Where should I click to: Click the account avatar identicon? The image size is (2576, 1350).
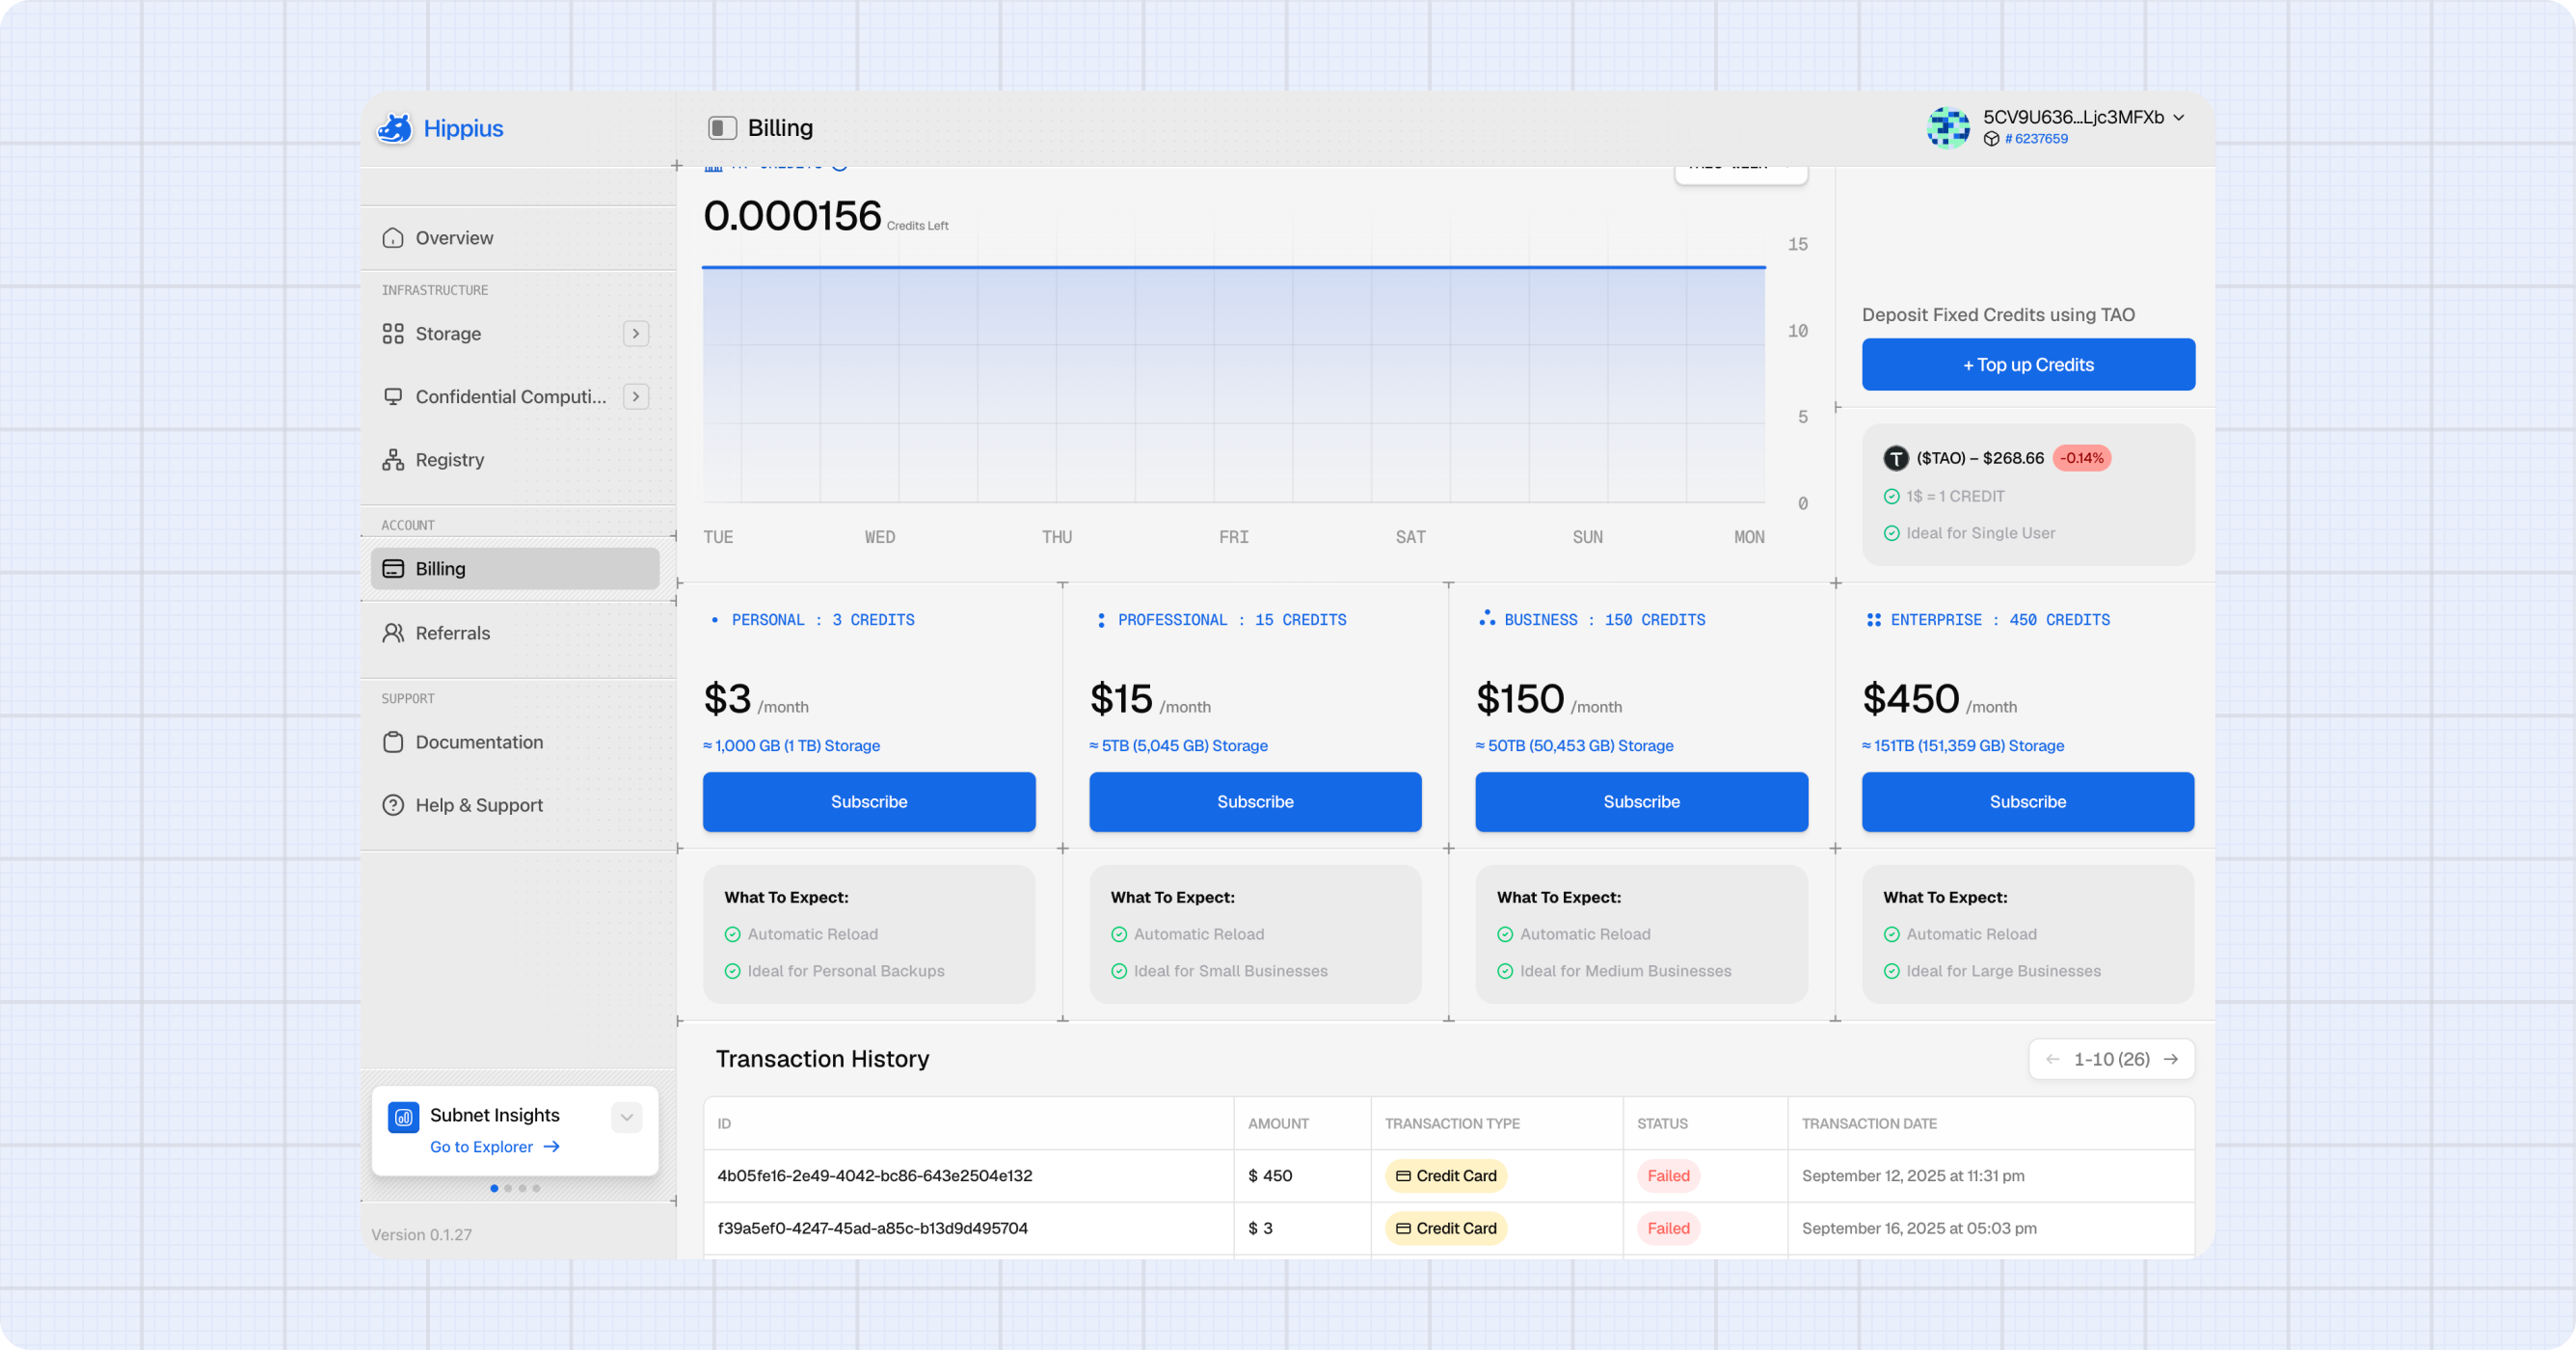click(x=1948, y=127)
